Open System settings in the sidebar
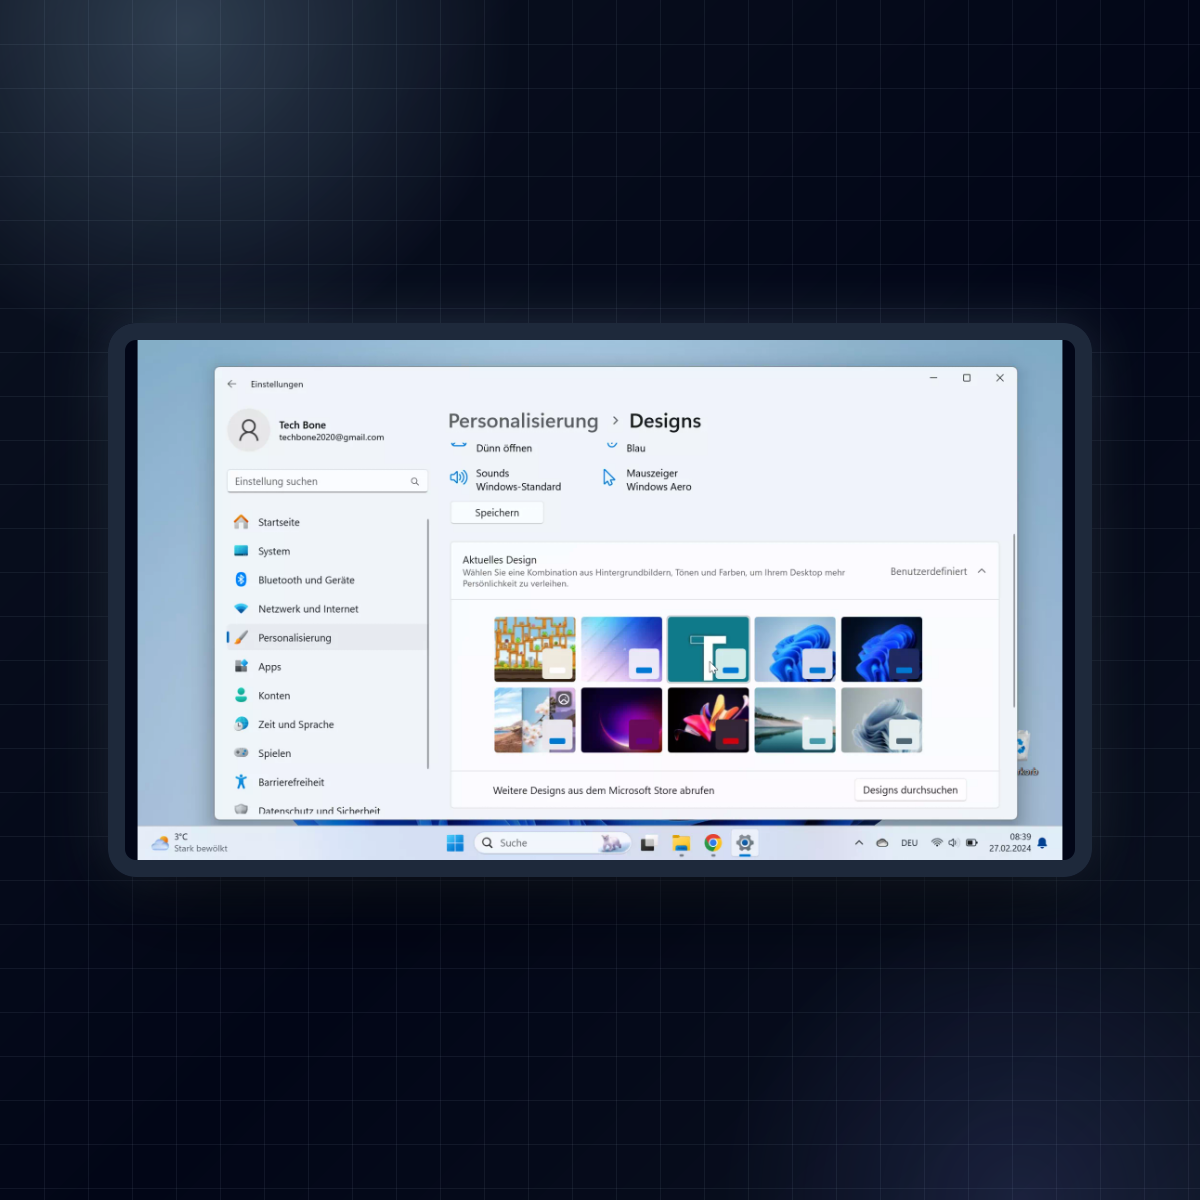 pos(327,551)
